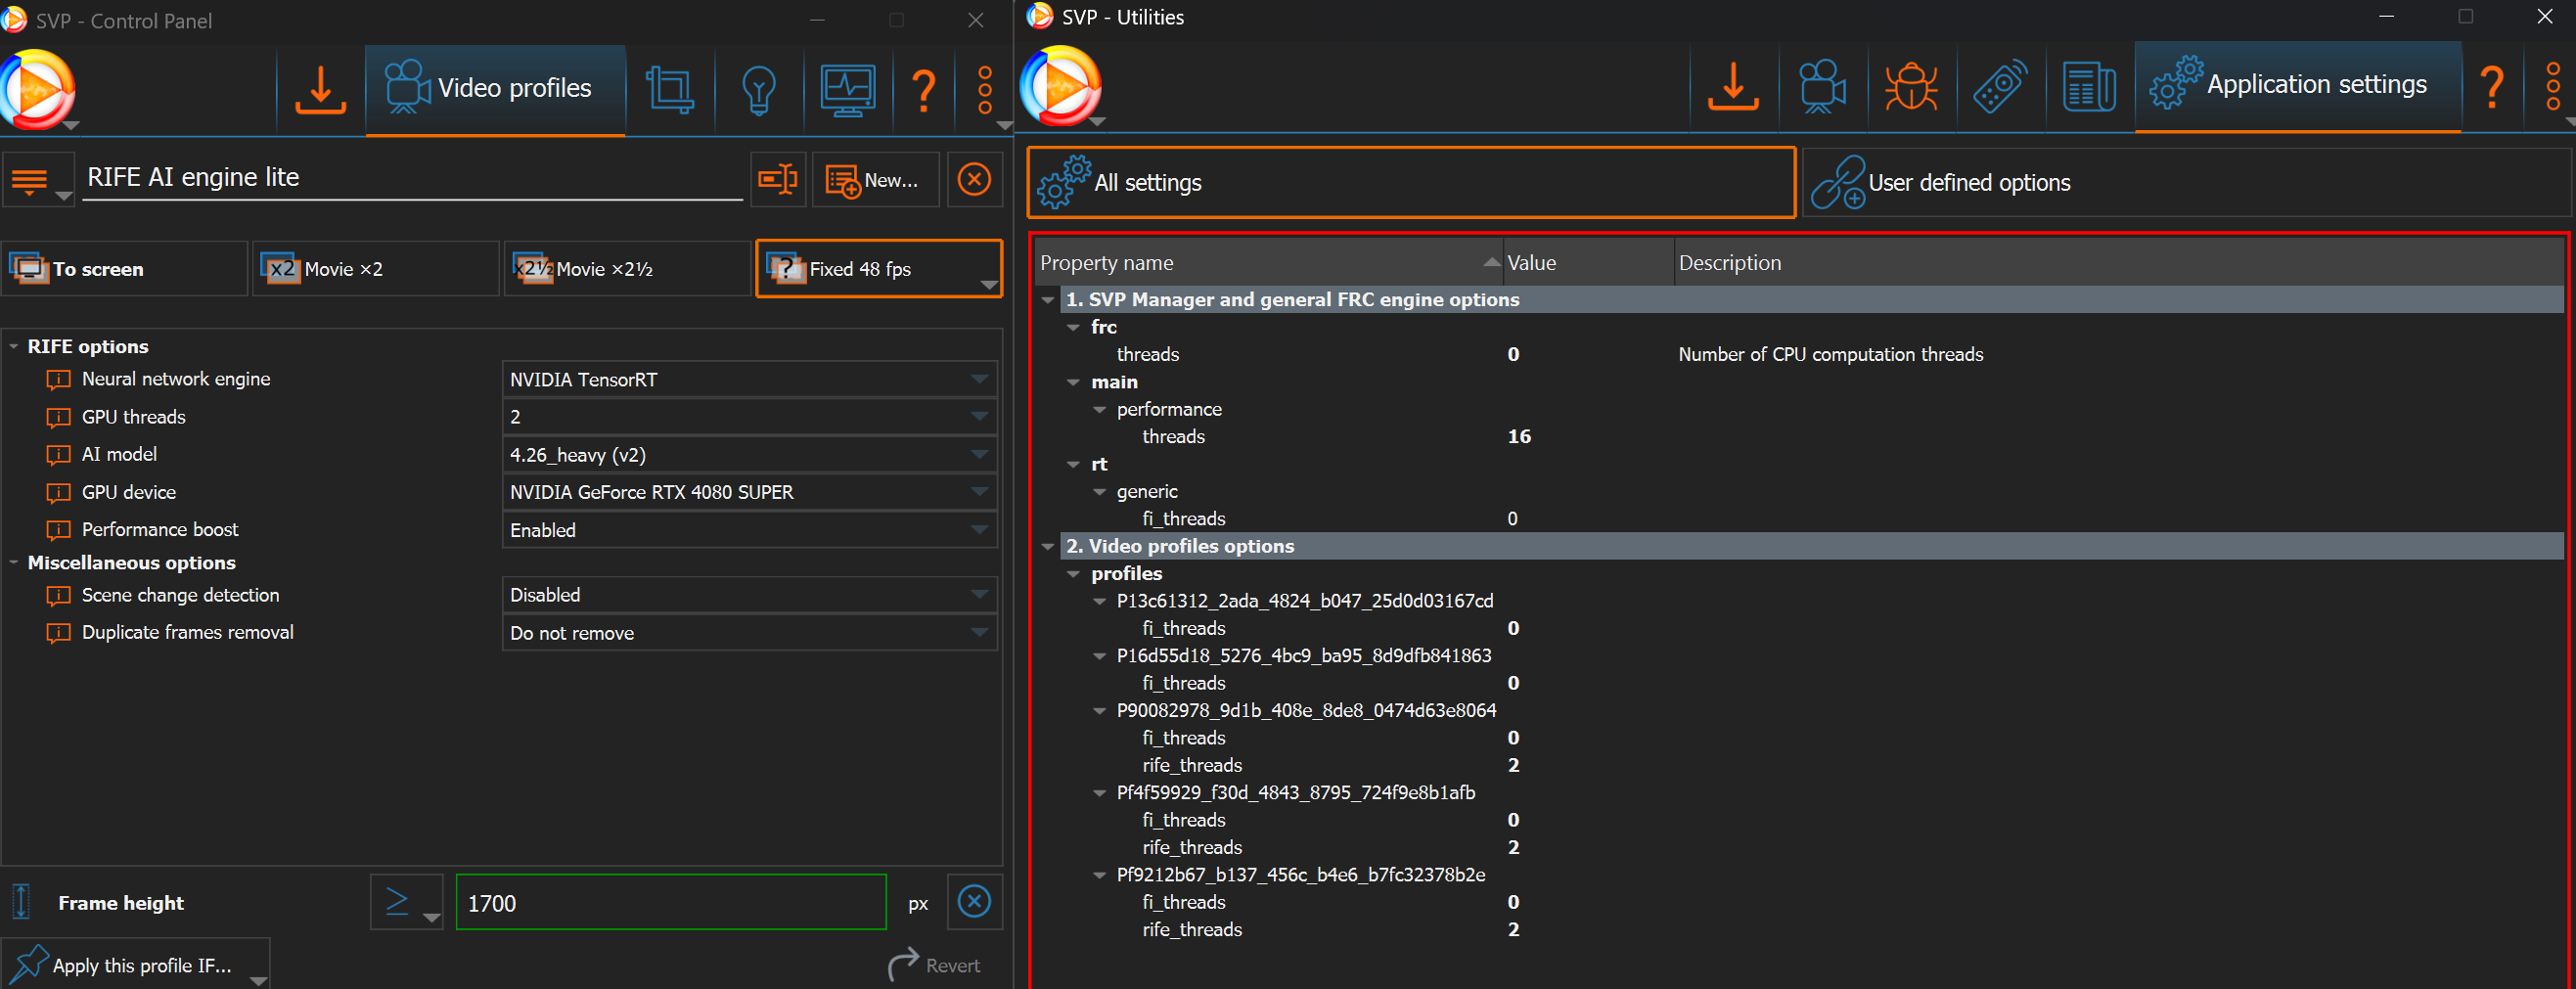The height and width of the screenshot is (989, 2576).
Task: Open the remote control icon in Utilities
Action: (x=1999, y=87)
